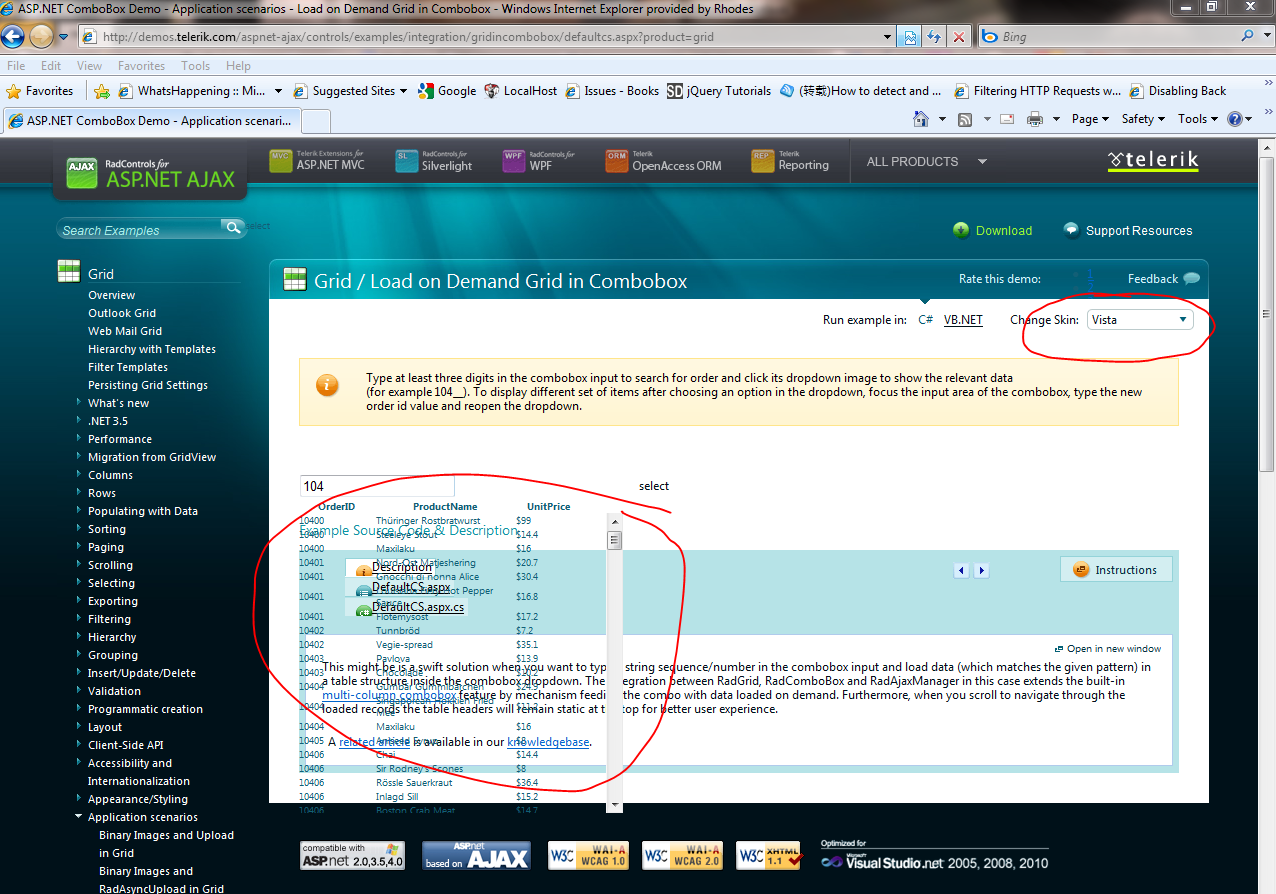1276x894 pixels.
Task: Switch example to VB.NET
Action: (x=963, y=320)
